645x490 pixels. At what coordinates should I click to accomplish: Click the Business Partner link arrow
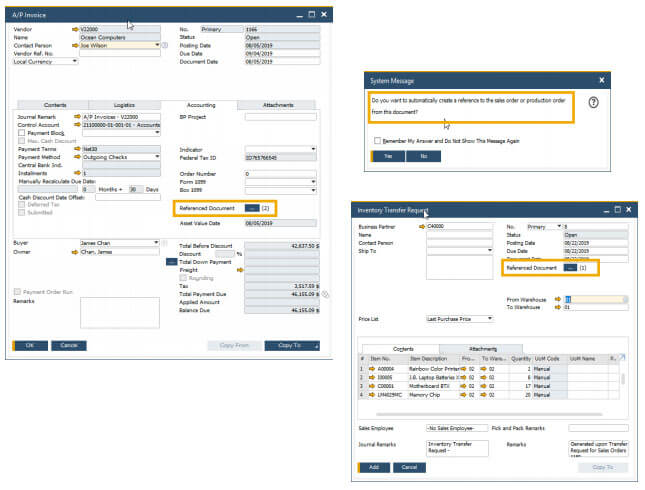419,226
